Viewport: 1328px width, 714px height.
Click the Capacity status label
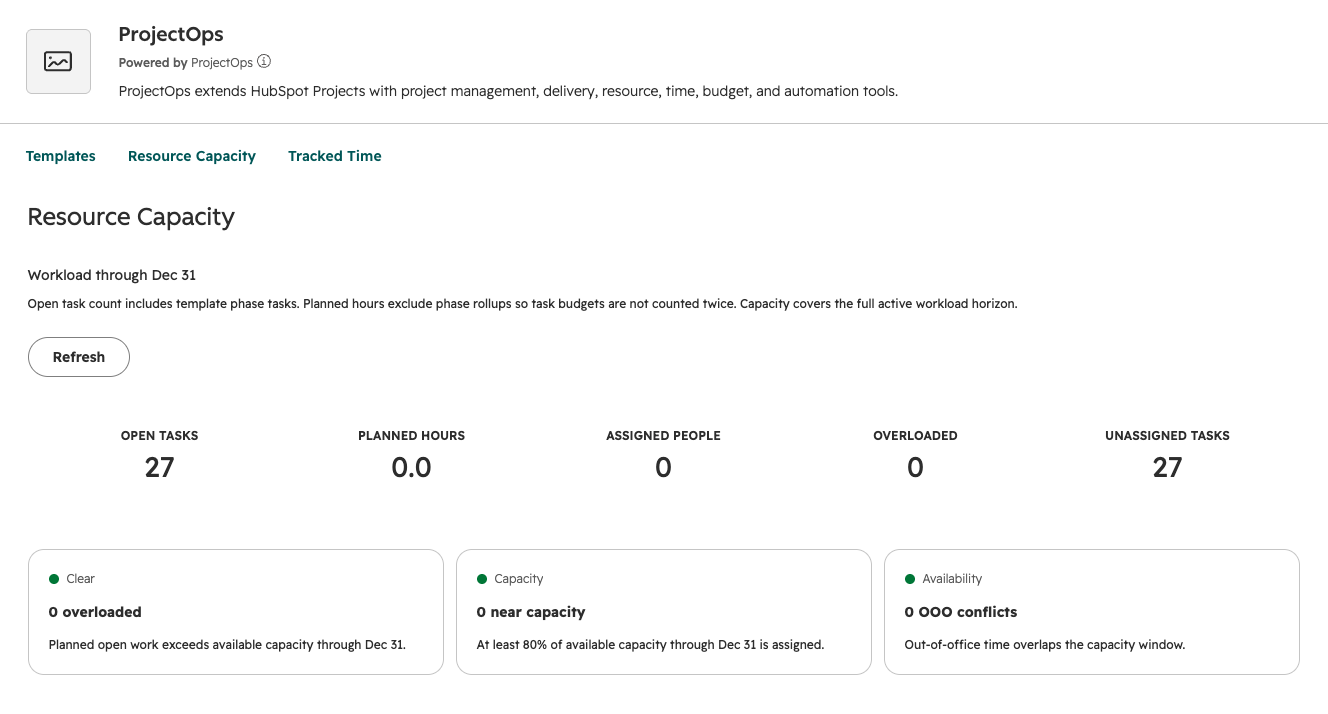point(519,579)
